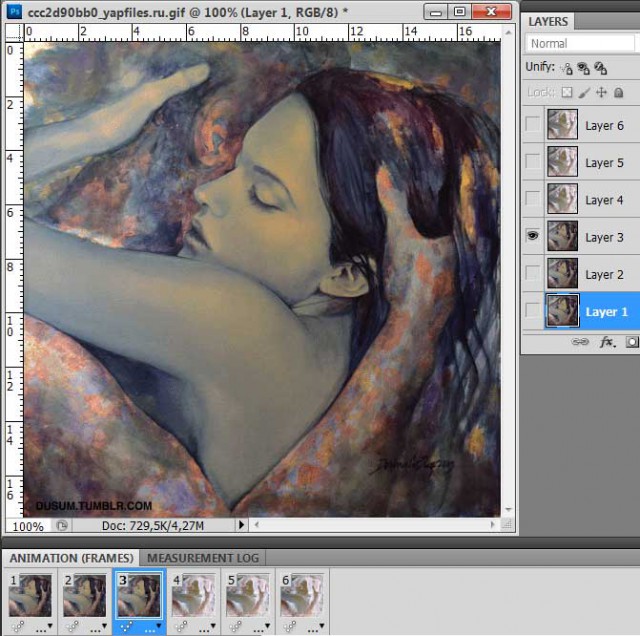This screenshot has width=640, height=636.
Task: Toggle Lock transparent pixels
Action: (567, 92)
